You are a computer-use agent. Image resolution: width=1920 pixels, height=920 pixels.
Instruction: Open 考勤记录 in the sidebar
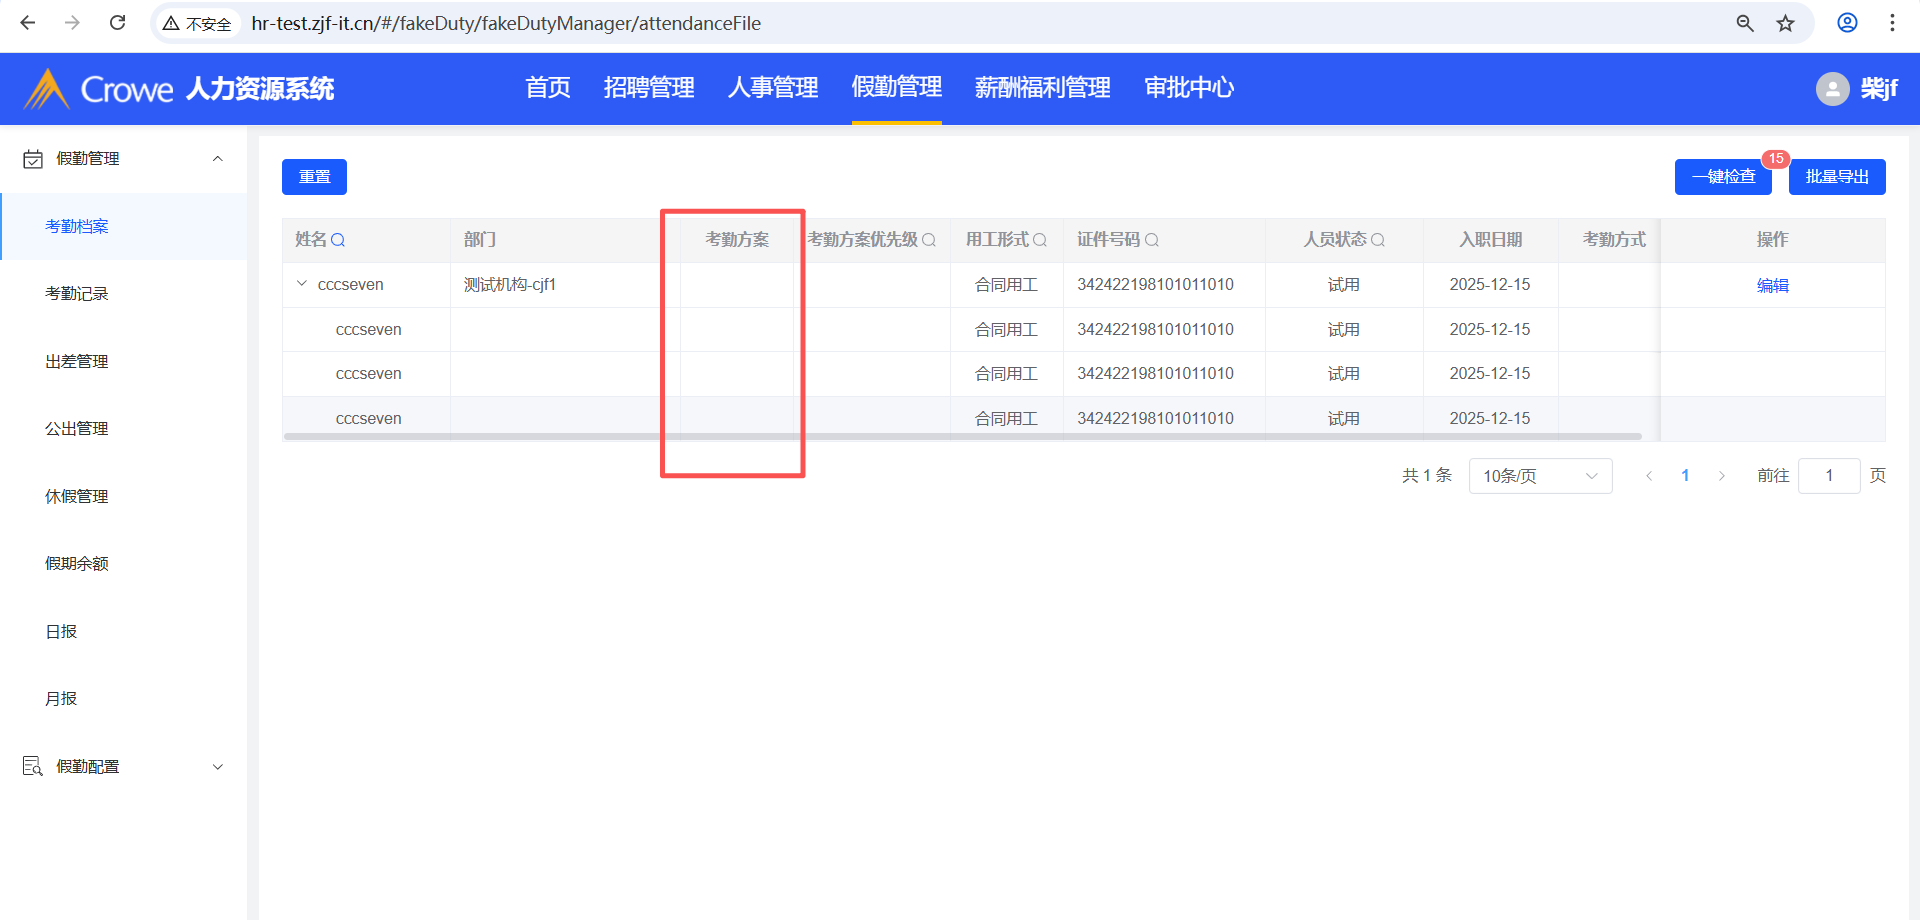click(x=124, y=294)
